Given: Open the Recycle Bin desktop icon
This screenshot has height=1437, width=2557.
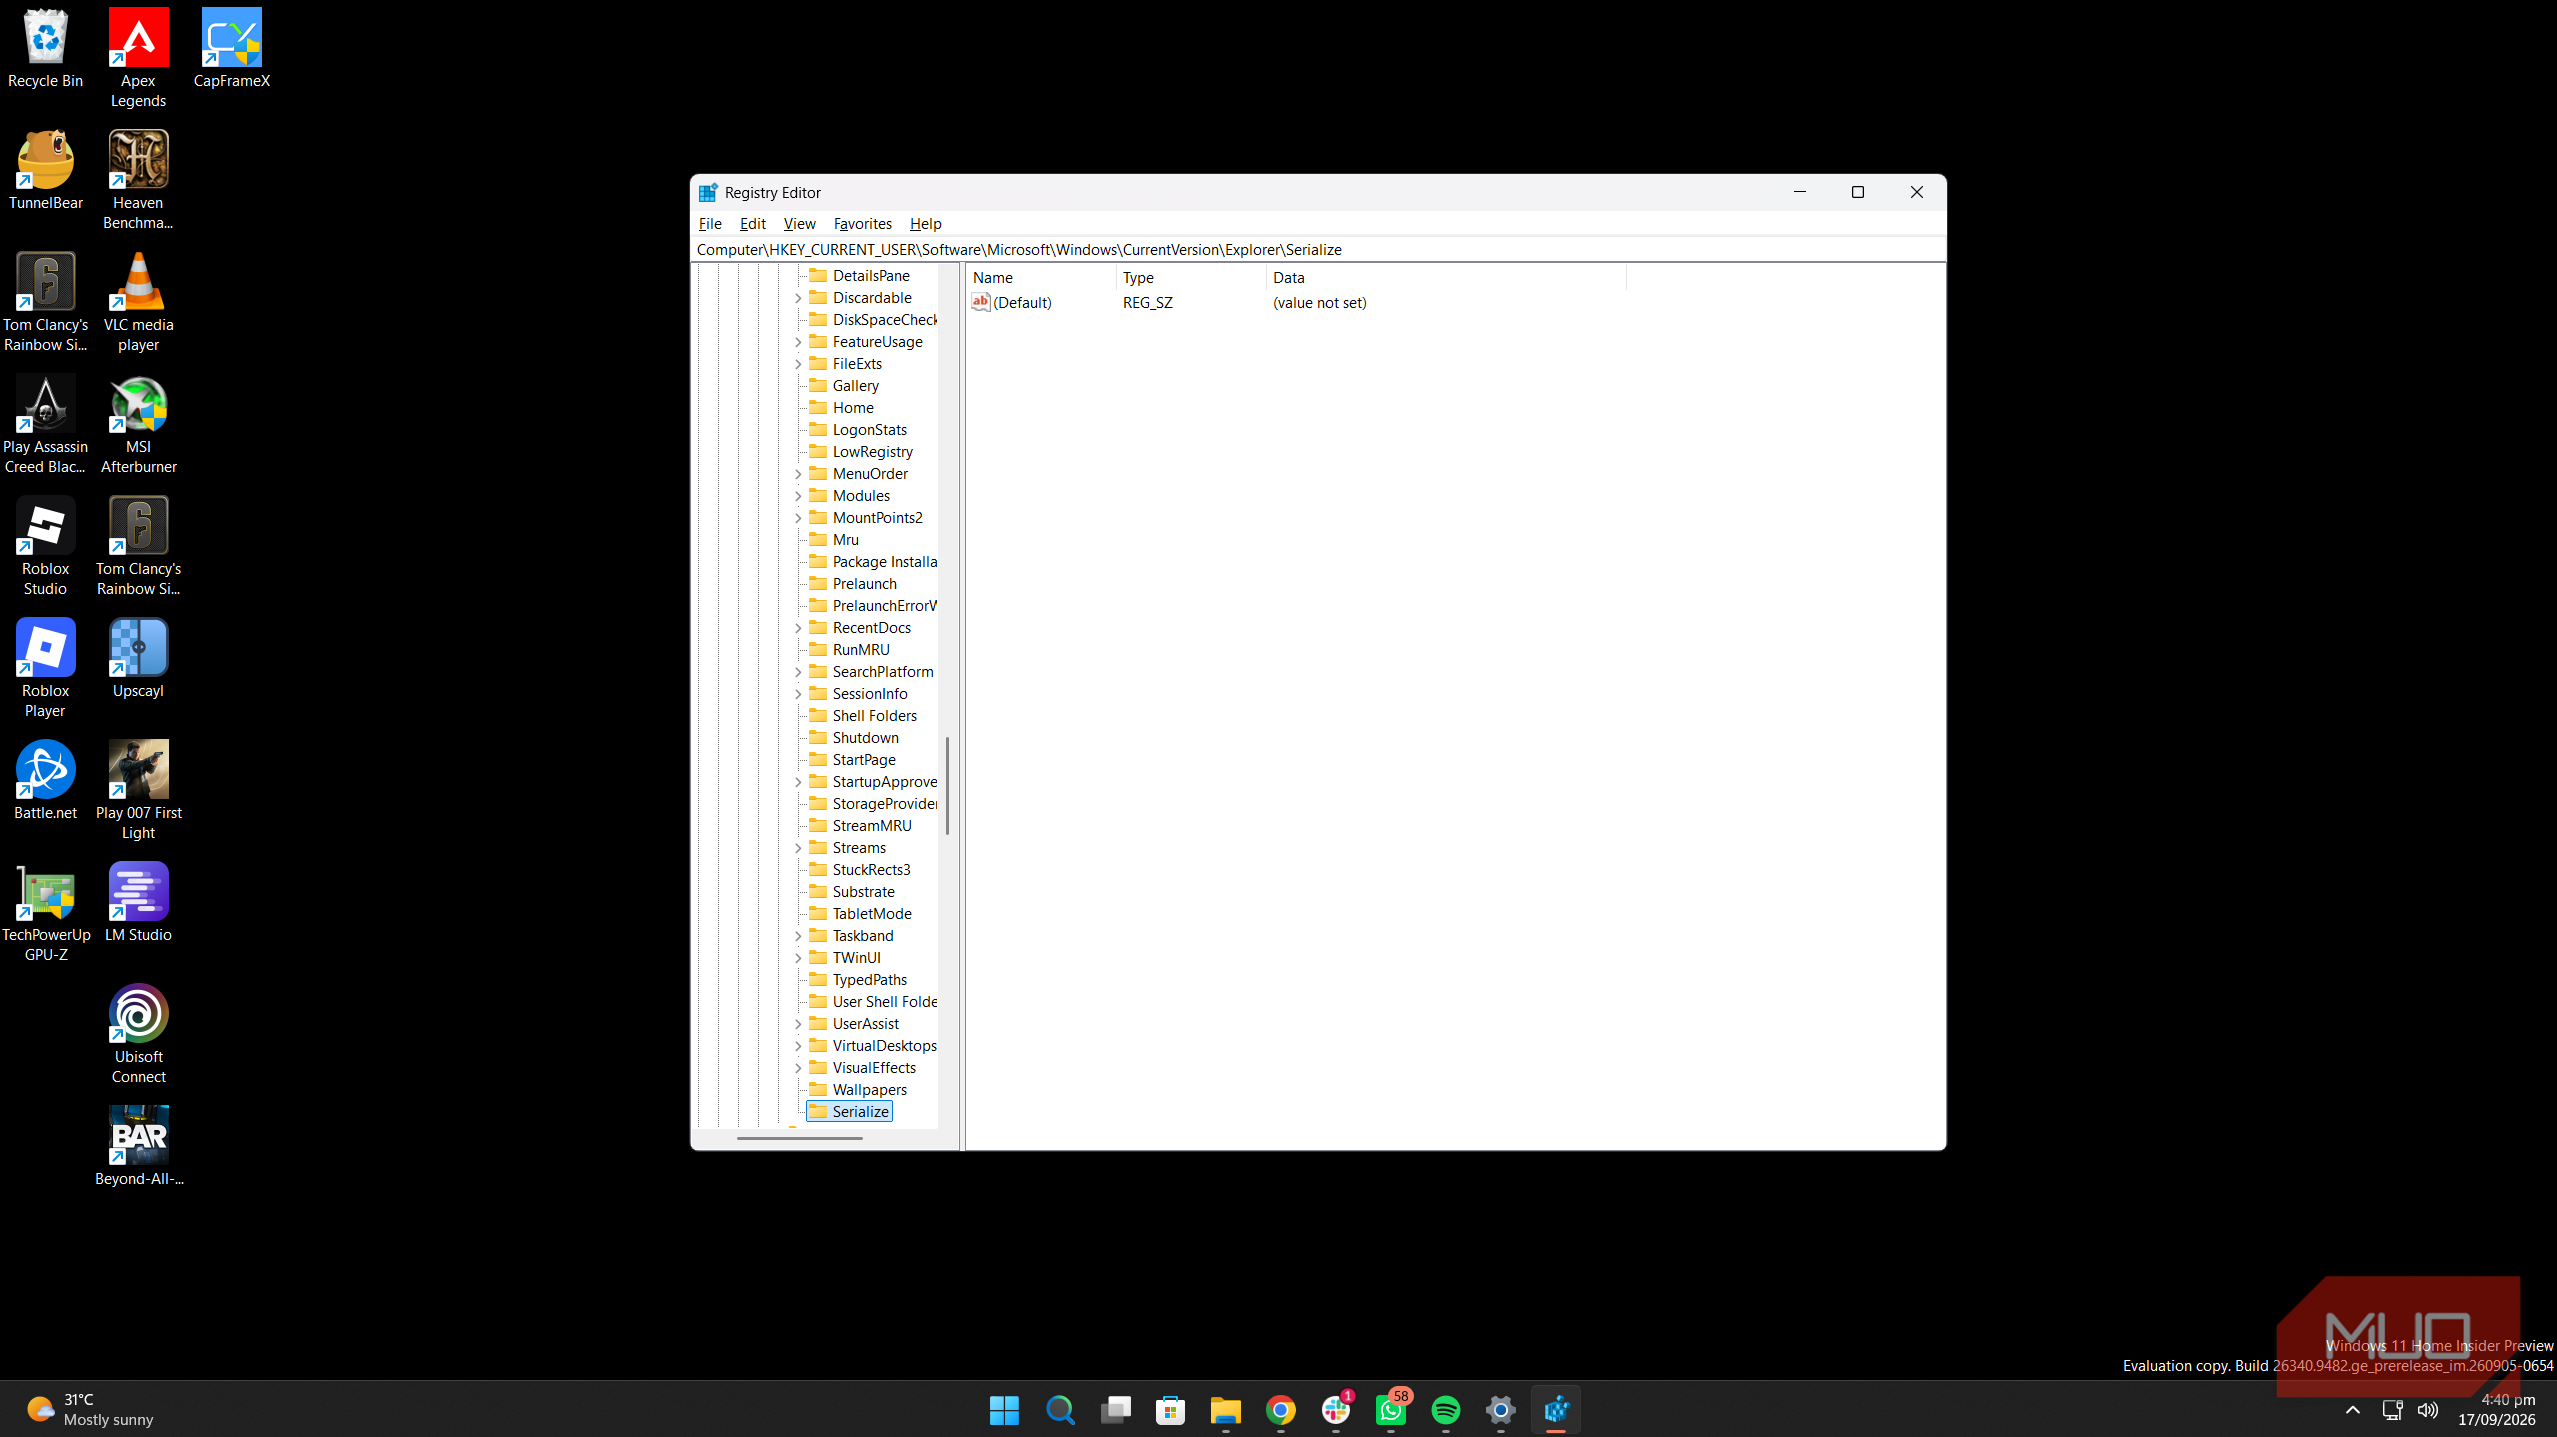Looking at the screenshot, I should 45,48.
